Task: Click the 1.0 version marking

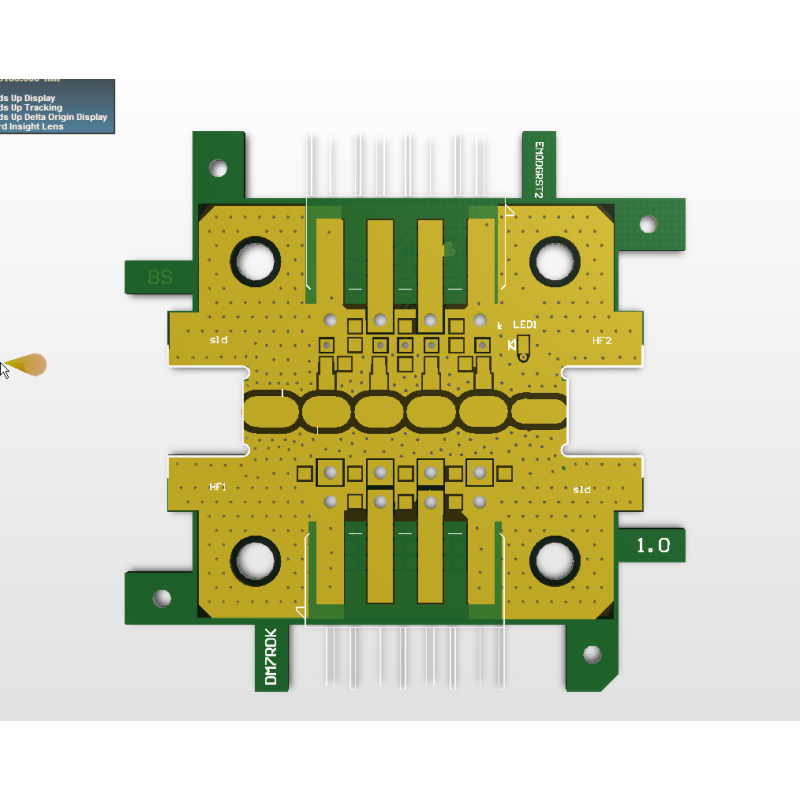Action: pyautogui.click(x=653, y=546)
